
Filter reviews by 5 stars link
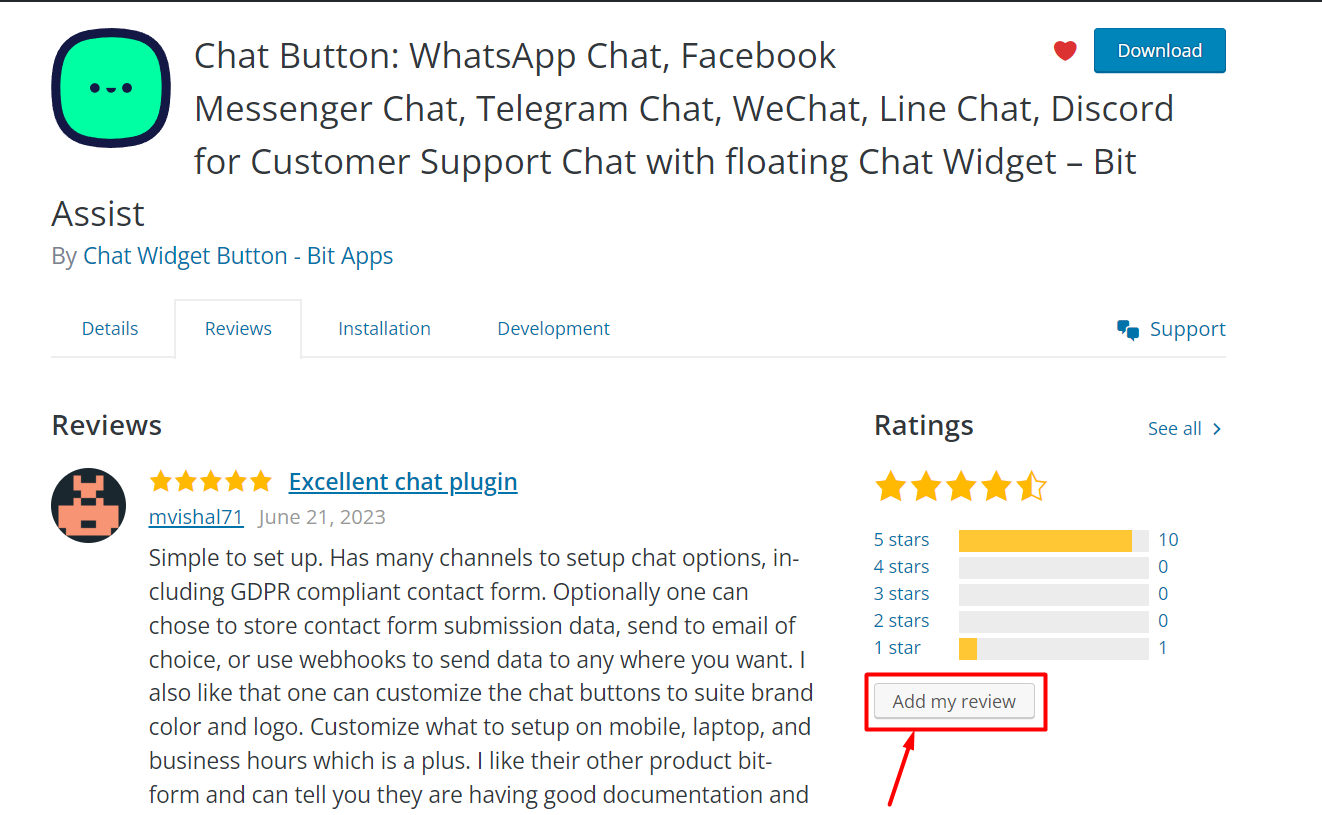coord(901,540)
